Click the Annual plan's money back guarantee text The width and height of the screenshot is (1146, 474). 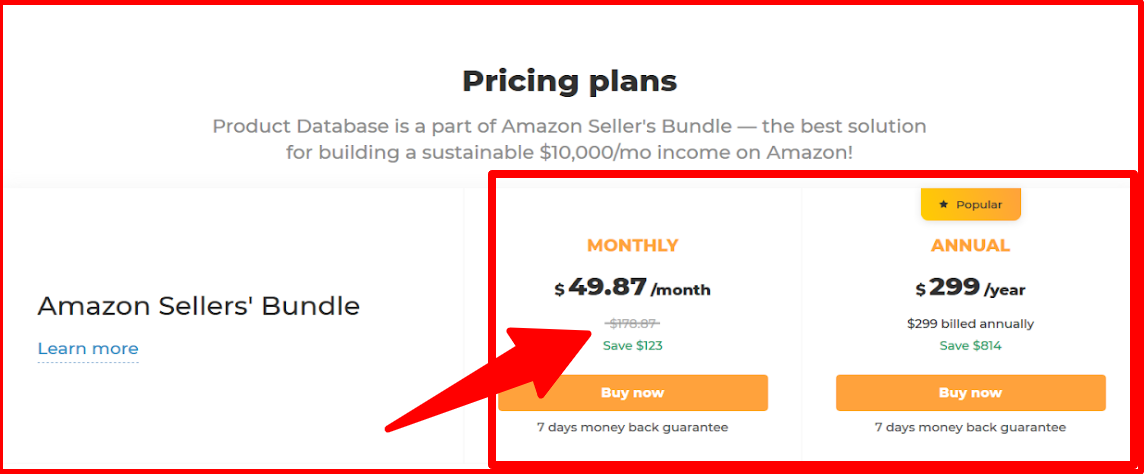point(970,428)
